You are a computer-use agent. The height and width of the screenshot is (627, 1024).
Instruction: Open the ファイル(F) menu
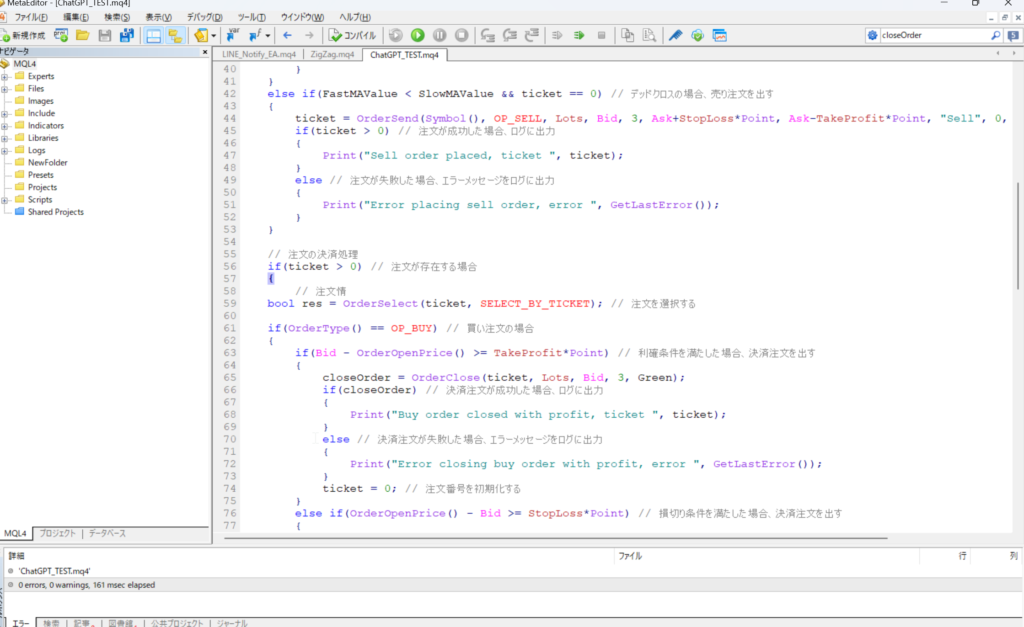[x=31, y=17]
